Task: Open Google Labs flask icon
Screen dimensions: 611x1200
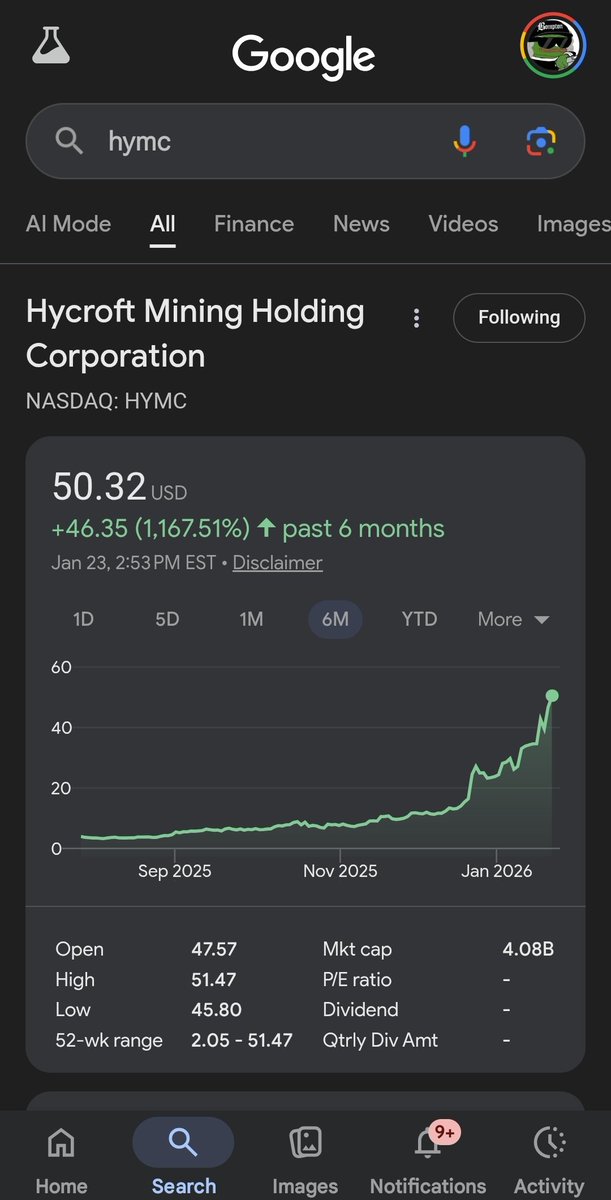Action: [x=51, y=45]
